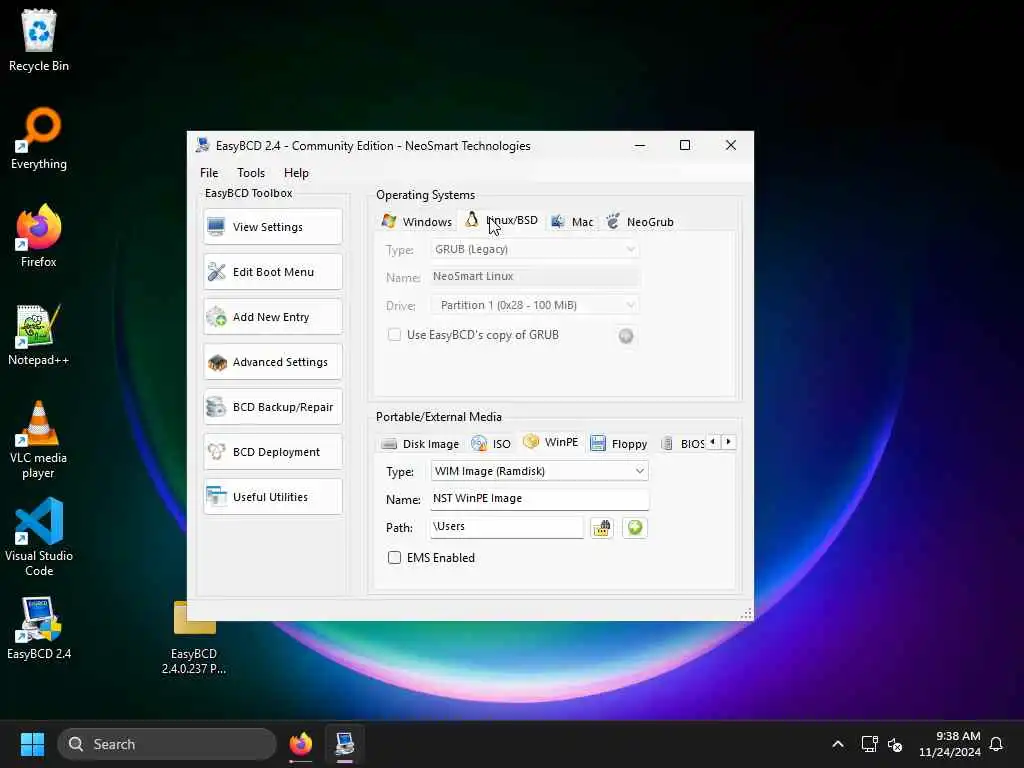Open the Help menu
This screenshot has height=768, width=1024.
pyautogui.click(x=296, y=172)
